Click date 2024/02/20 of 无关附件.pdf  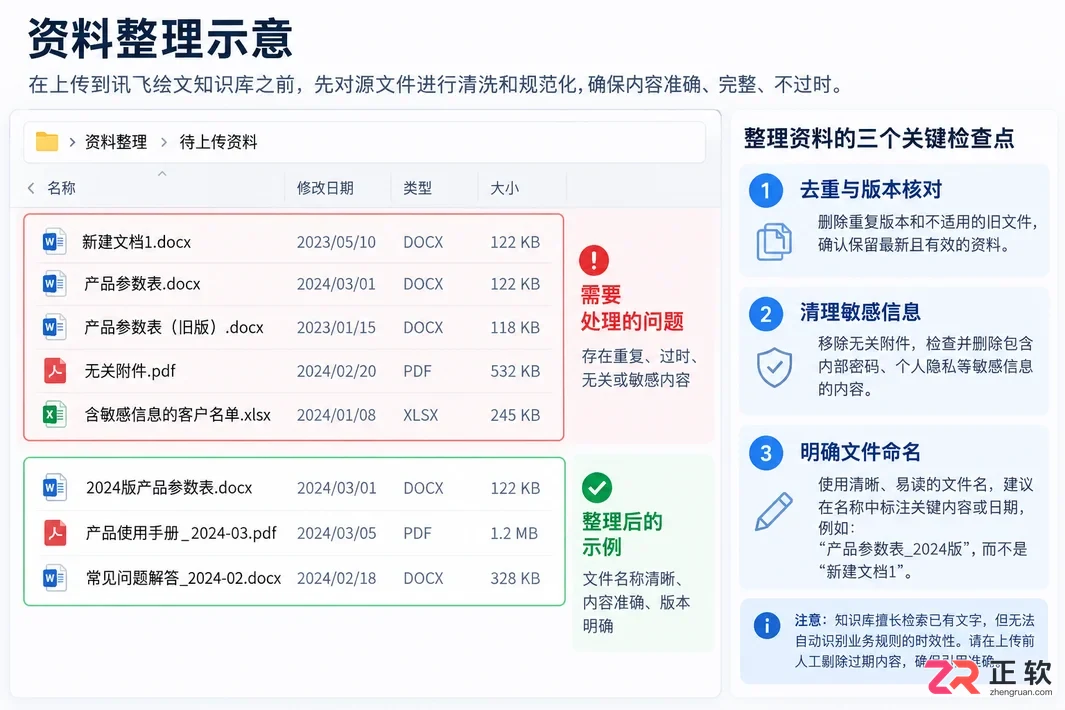click(336, 371)
